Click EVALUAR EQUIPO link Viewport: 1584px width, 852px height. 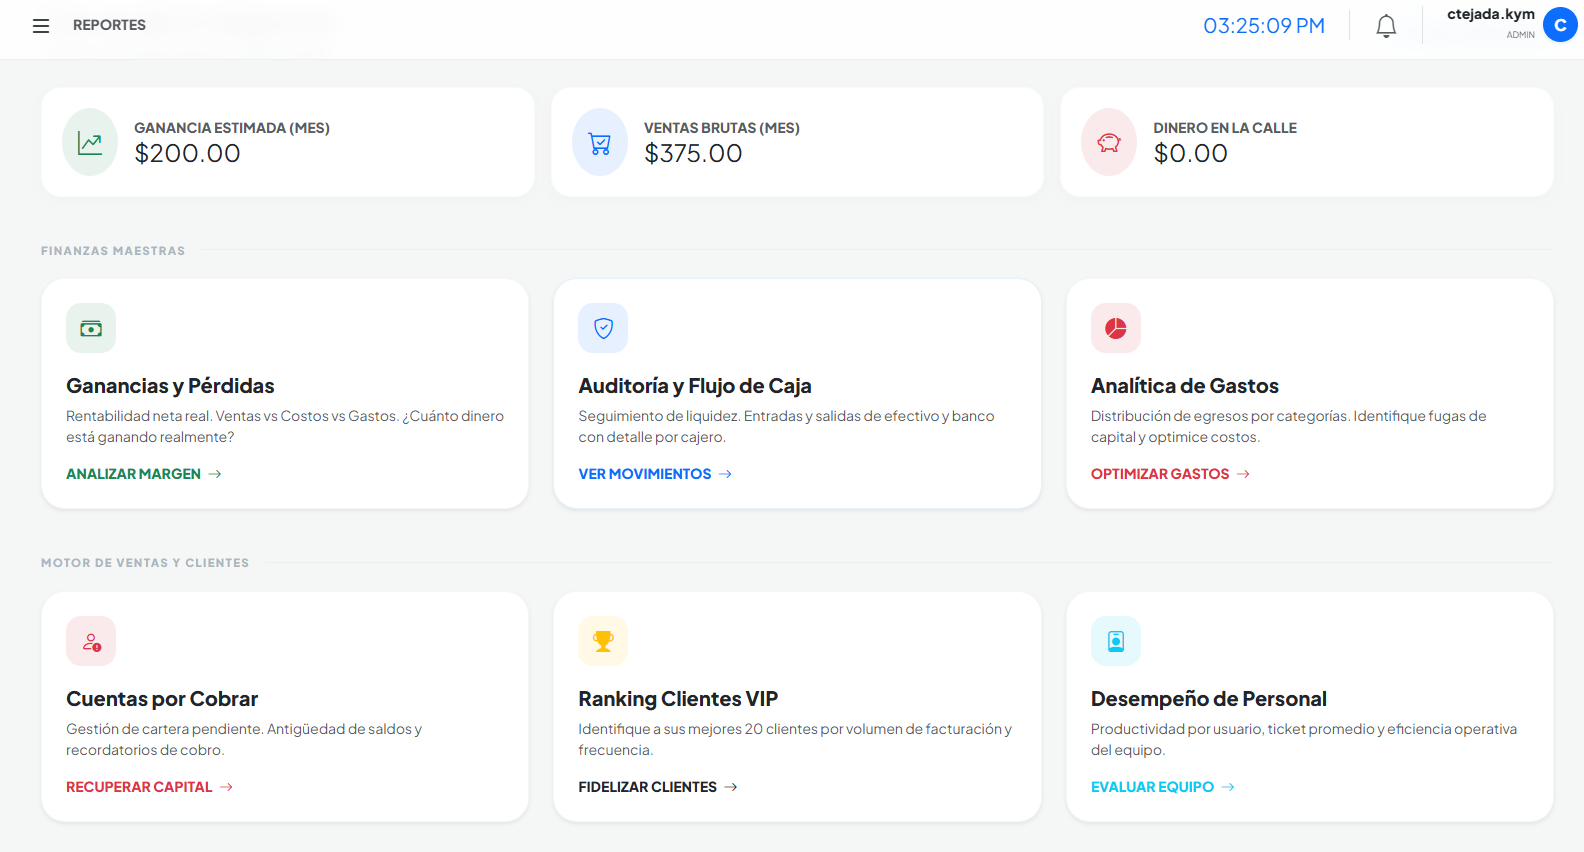click(x=1152, y=786)
